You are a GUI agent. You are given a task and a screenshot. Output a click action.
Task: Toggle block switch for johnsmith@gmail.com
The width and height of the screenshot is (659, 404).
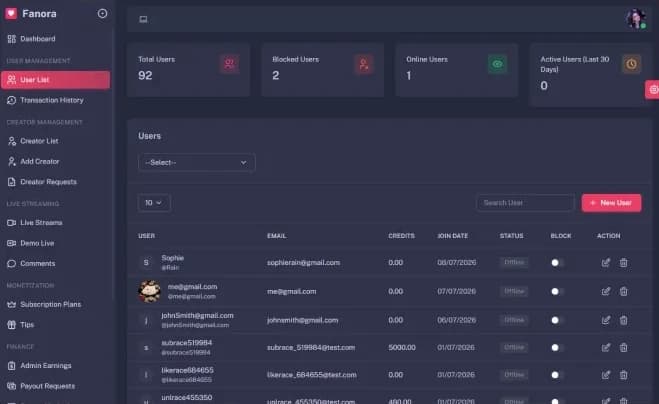[557, 320]
